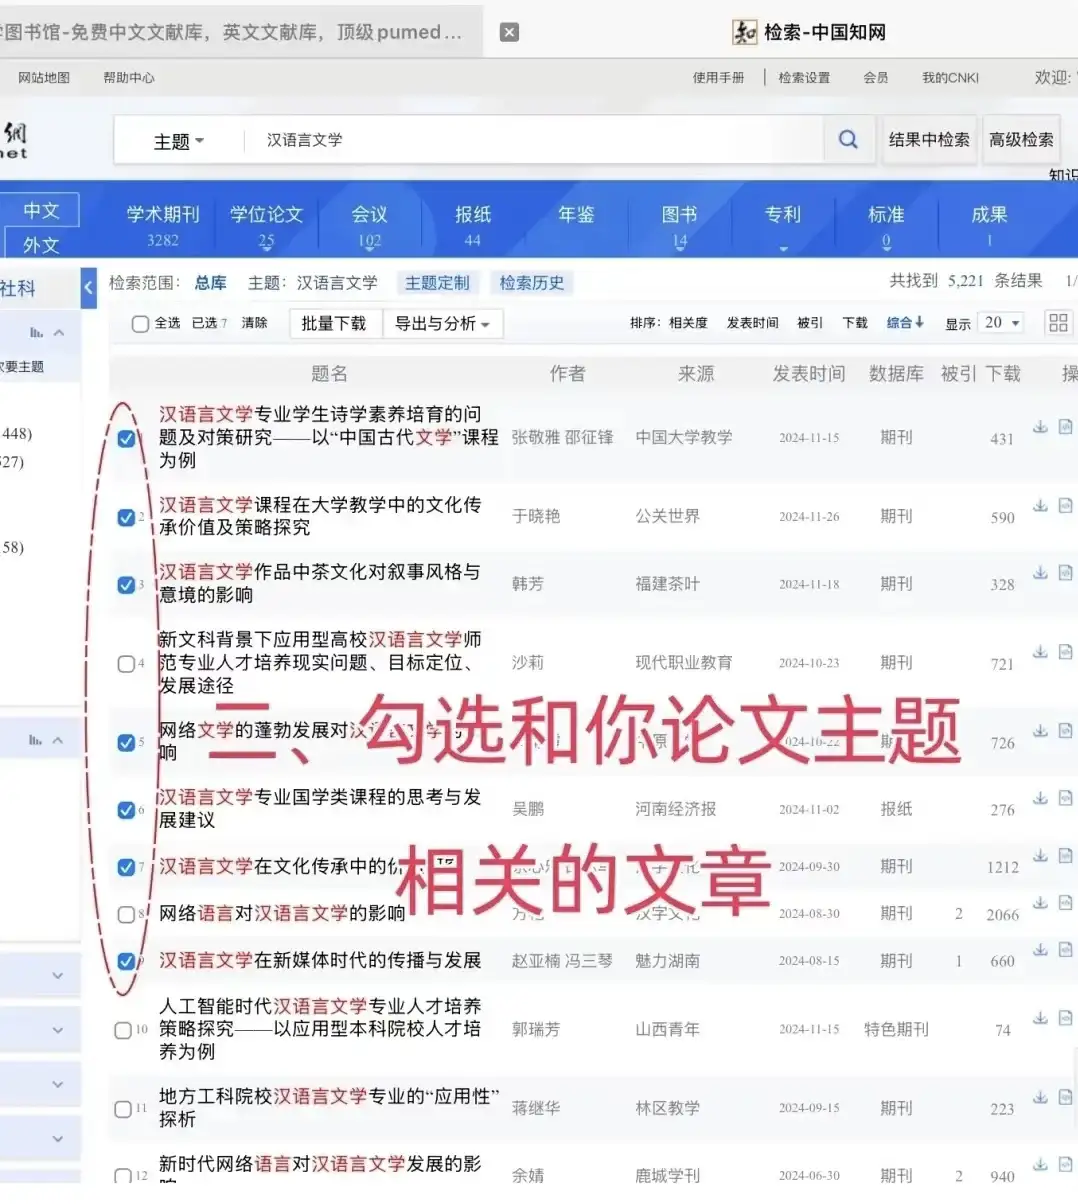The width and height of the screenshot is (1078, 1204).
Task: Switch to grid layout via the grid view icon
Action: 1058,322
